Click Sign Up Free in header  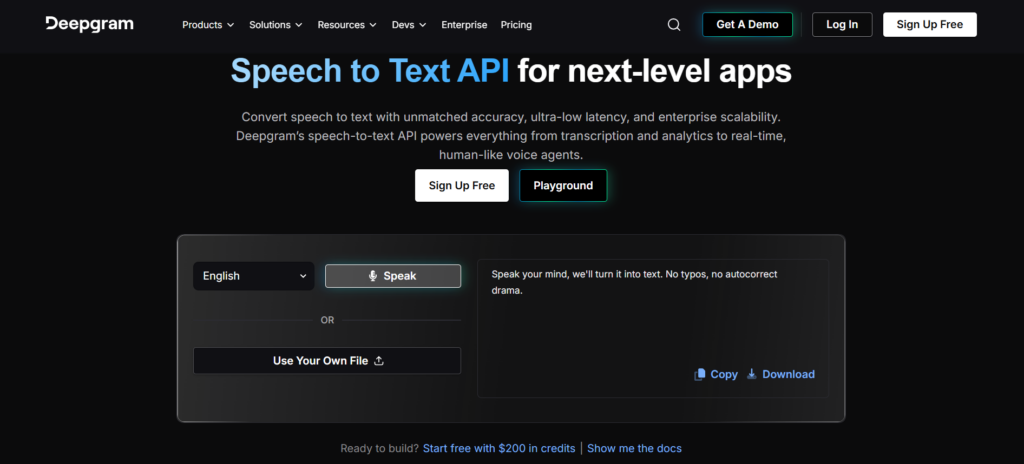930,24
